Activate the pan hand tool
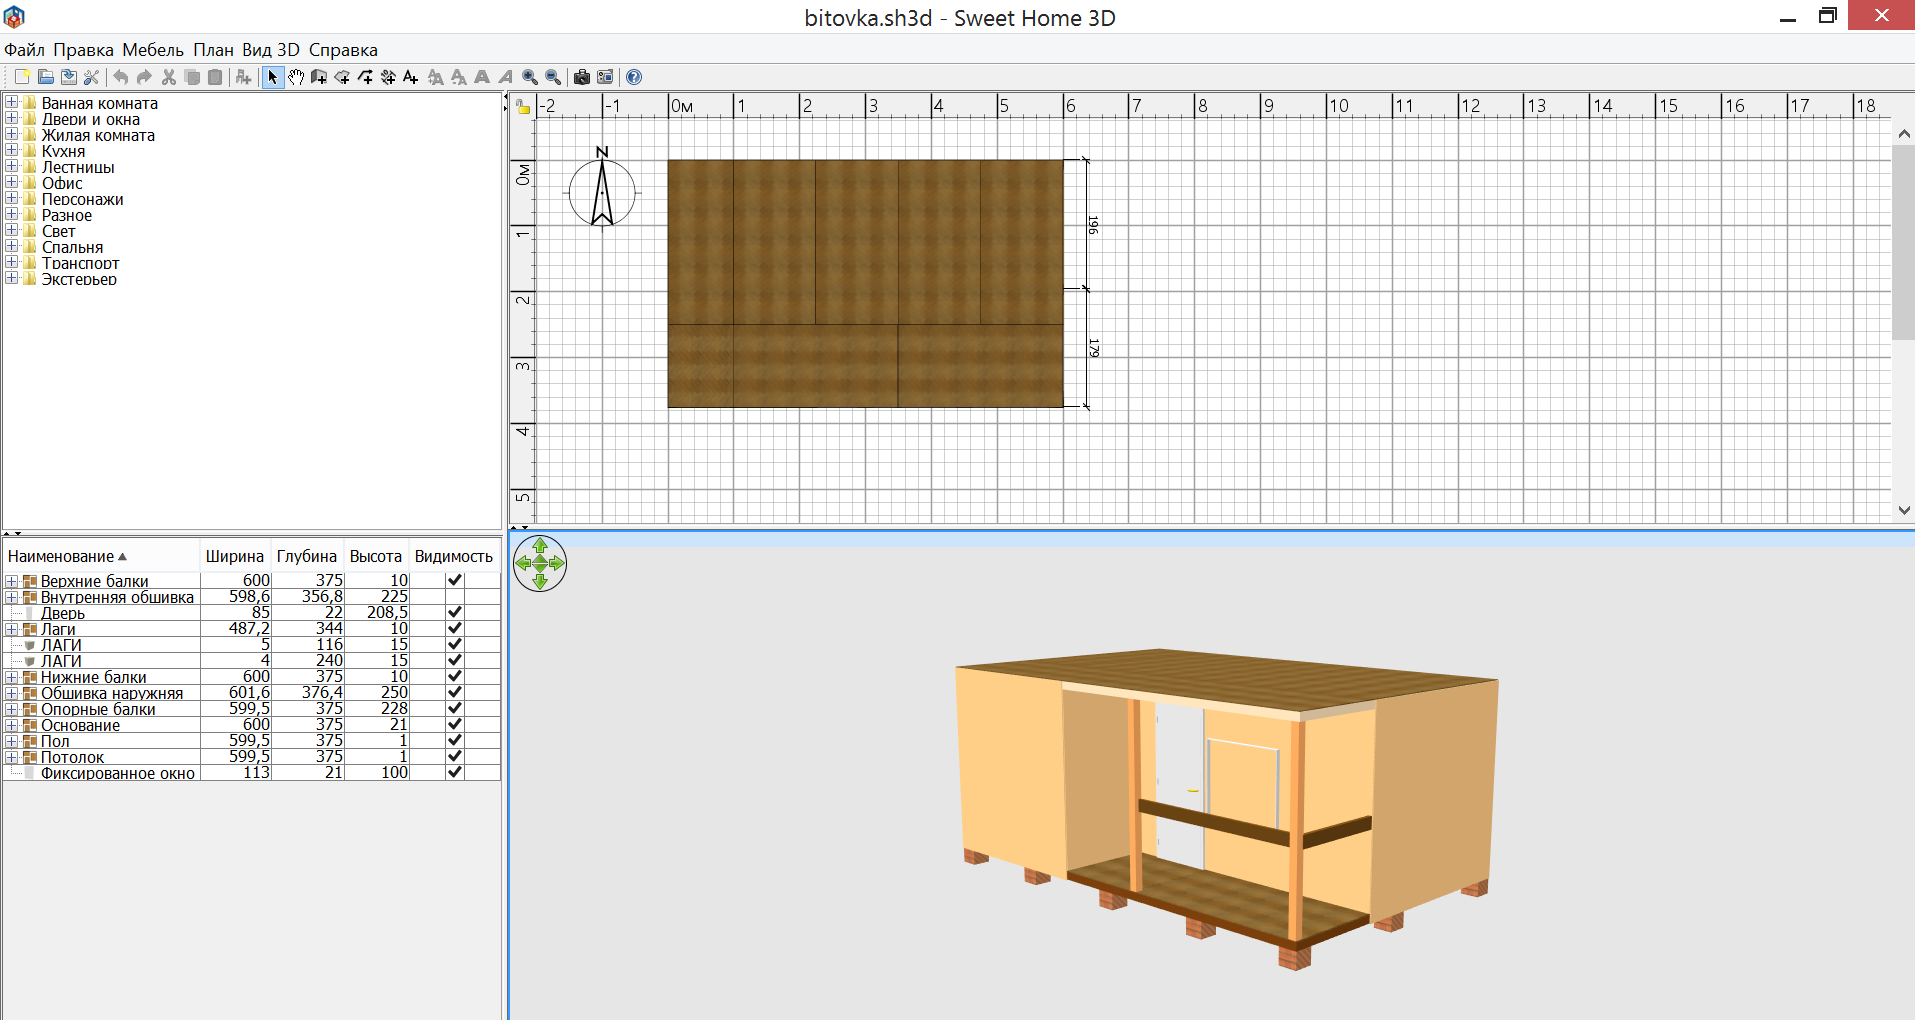Screen dimensions: 1915x1020 click(296, 77)
